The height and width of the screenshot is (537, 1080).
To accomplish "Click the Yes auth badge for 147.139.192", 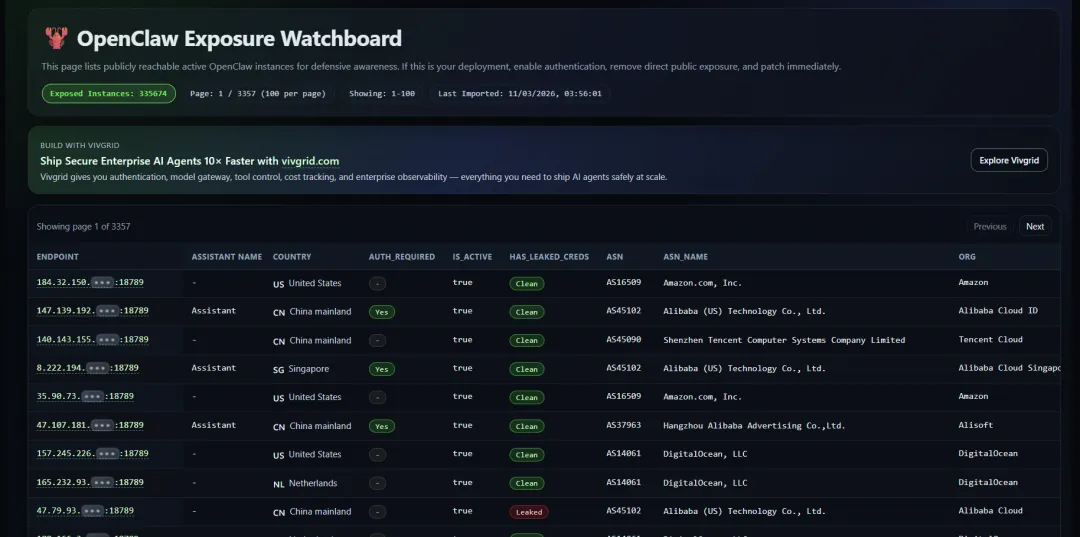I will coord(381,312).
